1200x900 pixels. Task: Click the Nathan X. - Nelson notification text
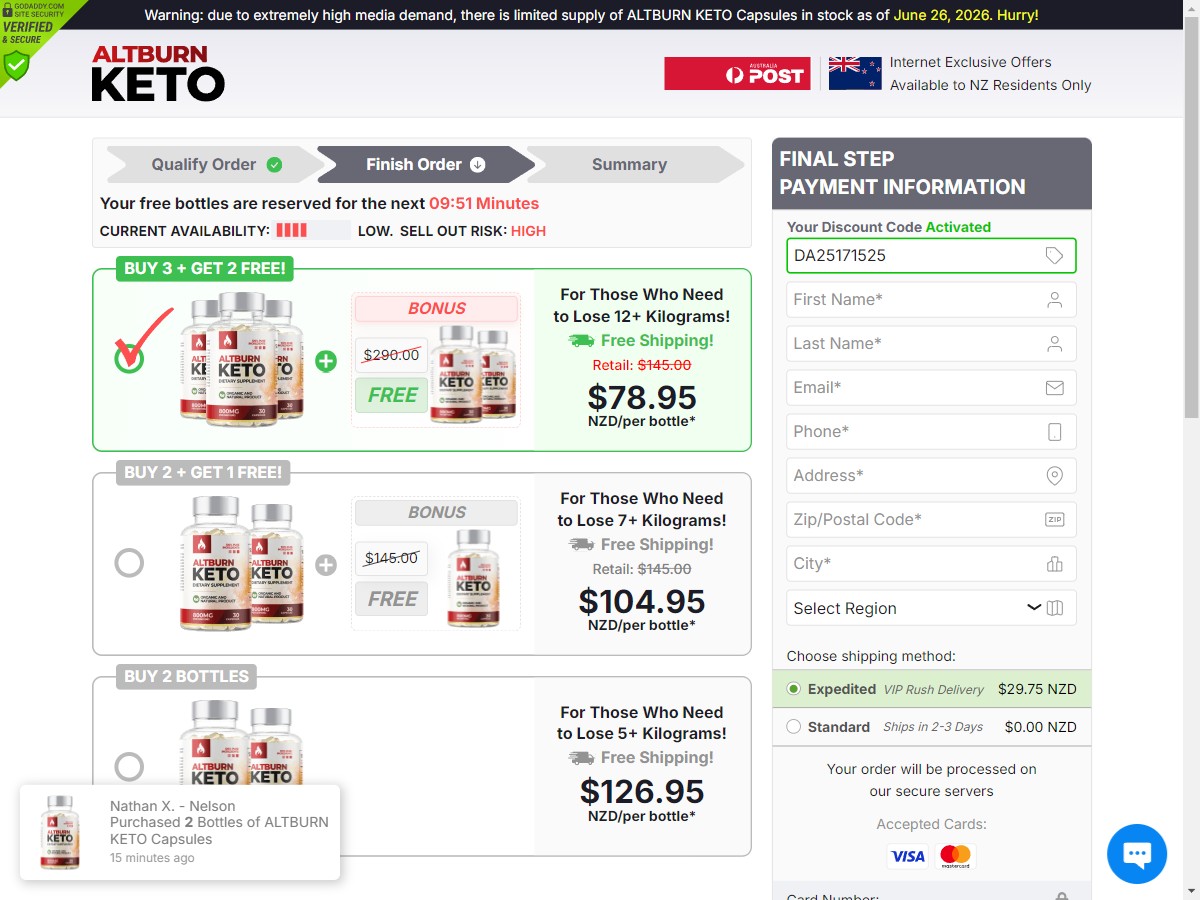point(173,806)
